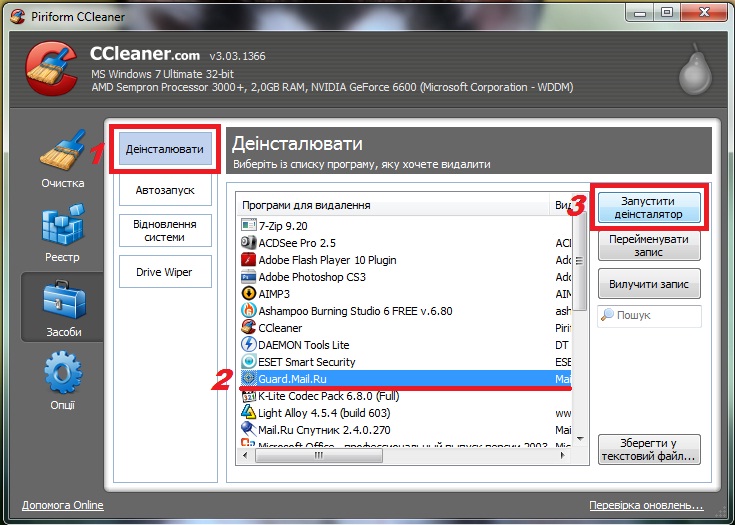Viewport: 735px width, 525px height.
Task: Select the 7-Zip 9.20 row
Action: [x=405, y=225]
